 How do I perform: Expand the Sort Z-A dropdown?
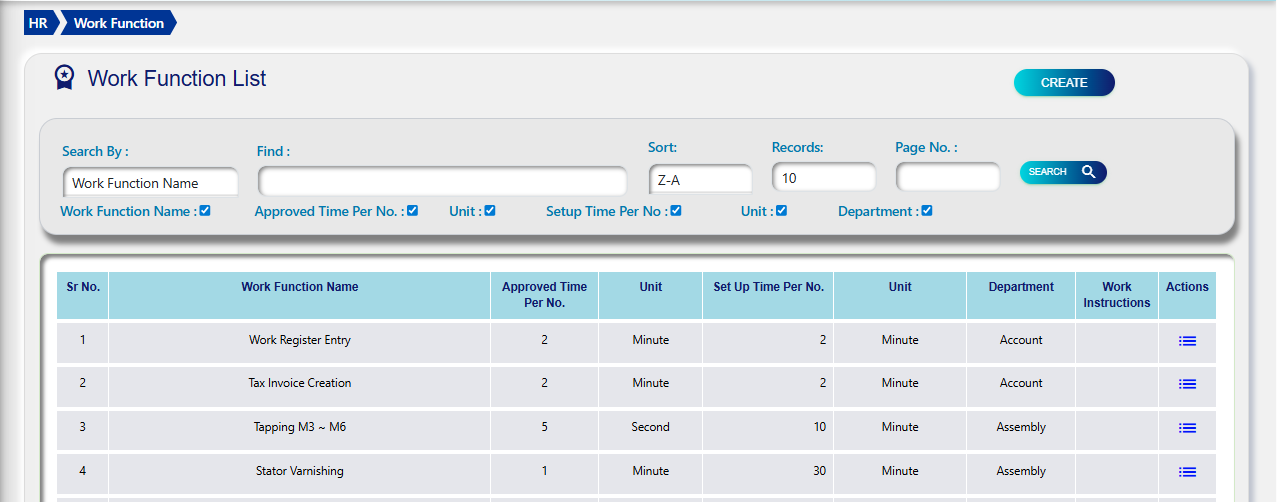tap(700, 179)
